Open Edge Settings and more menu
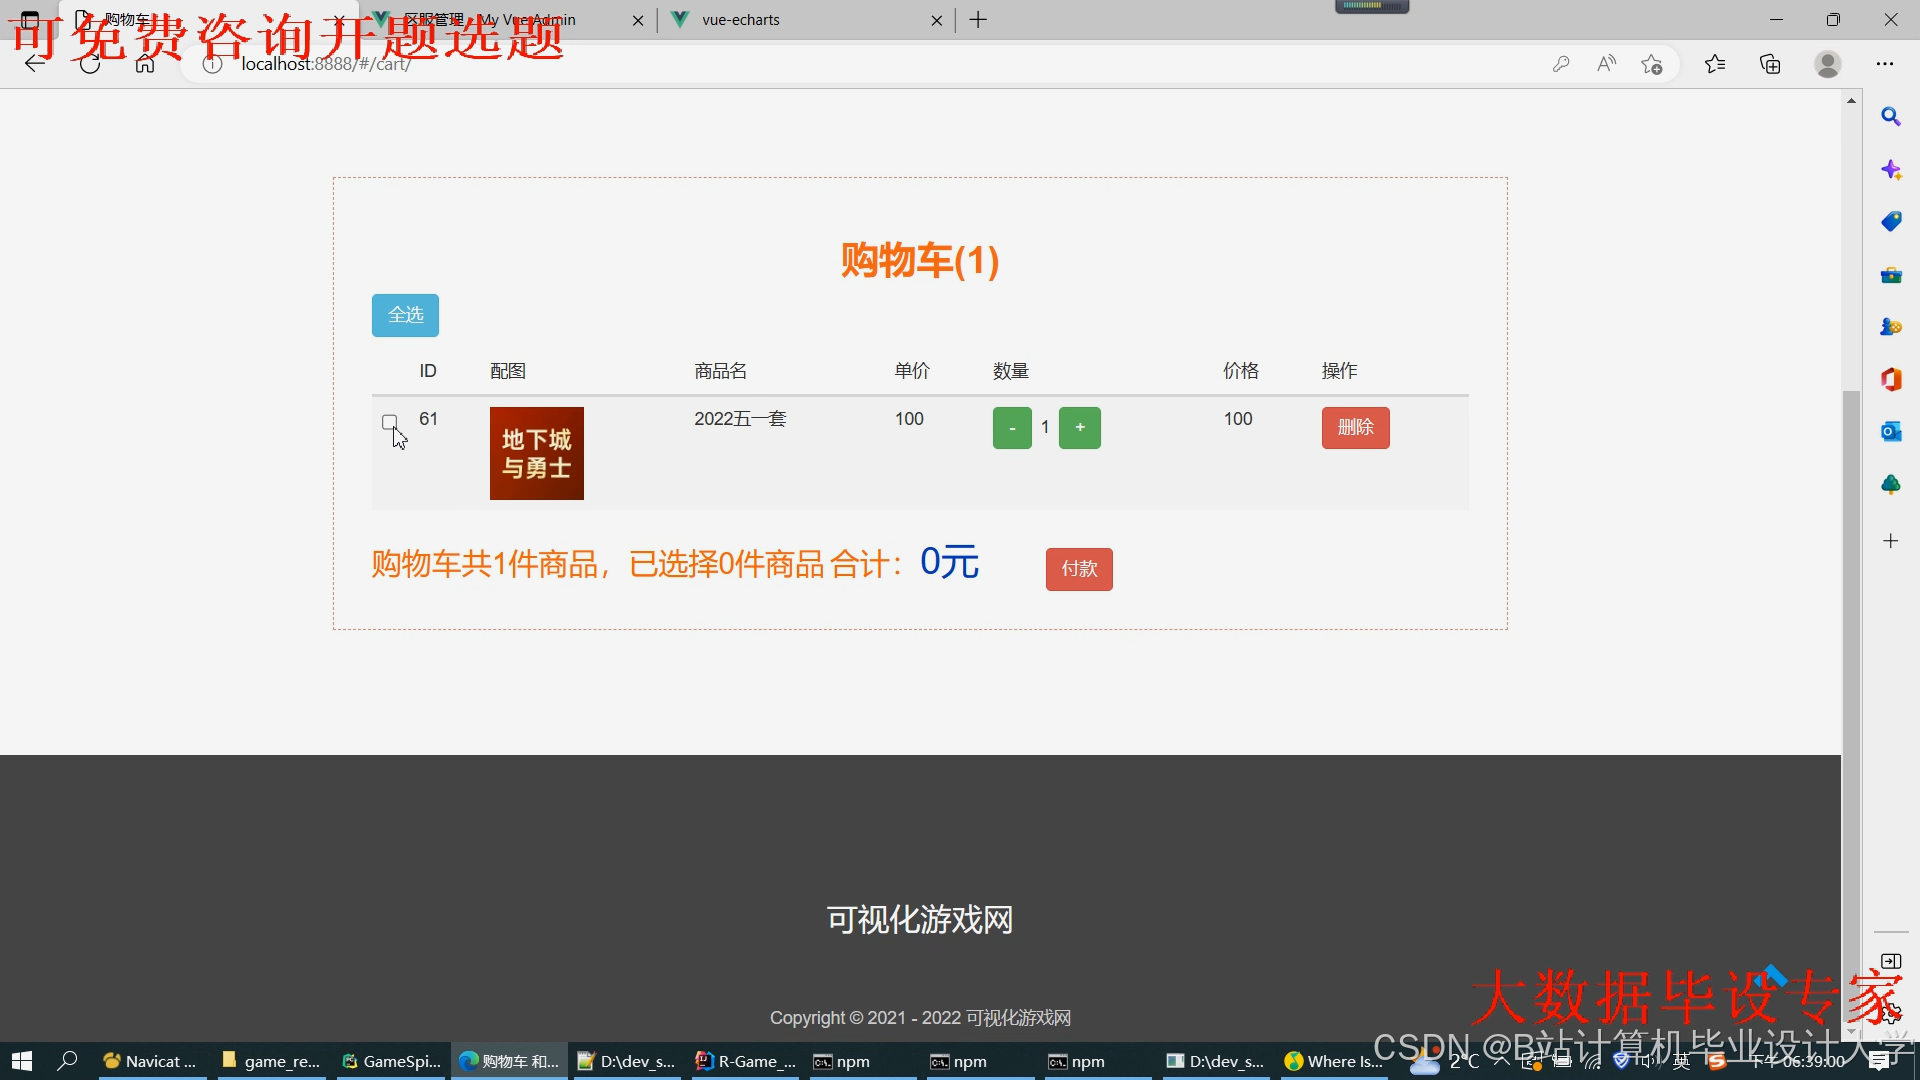The width and height of the screenshot is (1920, 1080). pyautogui.click(x=1884, y=64)
